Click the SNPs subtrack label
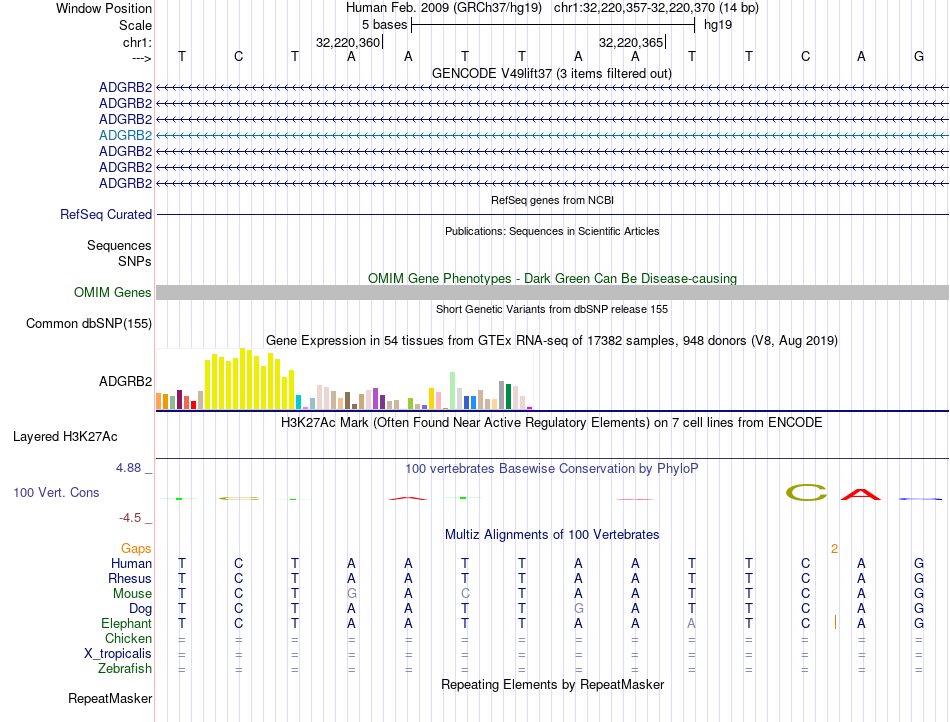 (135, 261)
